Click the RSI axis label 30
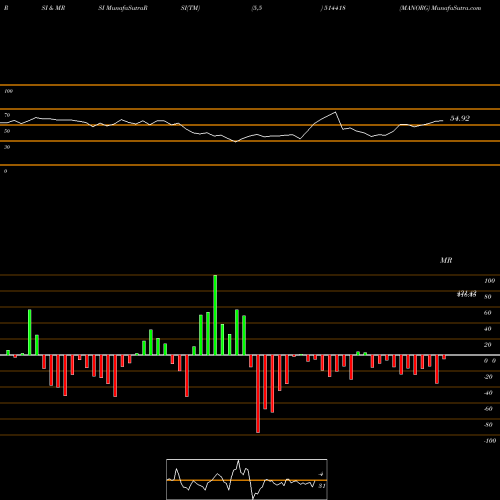This screenshot has height=500, width=500. 7,147
